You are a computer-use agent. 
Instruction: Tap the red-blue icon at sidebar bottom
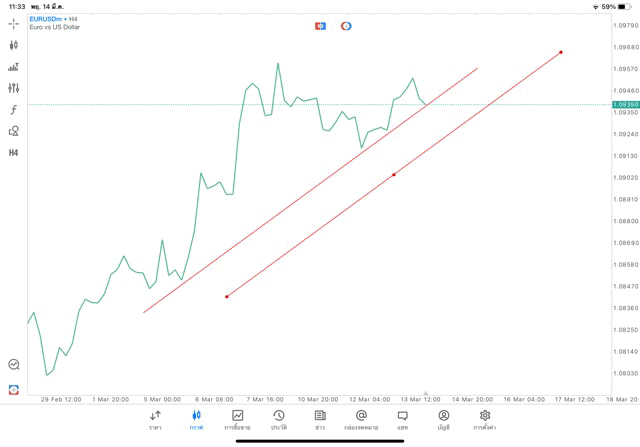click(x=14, y=389)
